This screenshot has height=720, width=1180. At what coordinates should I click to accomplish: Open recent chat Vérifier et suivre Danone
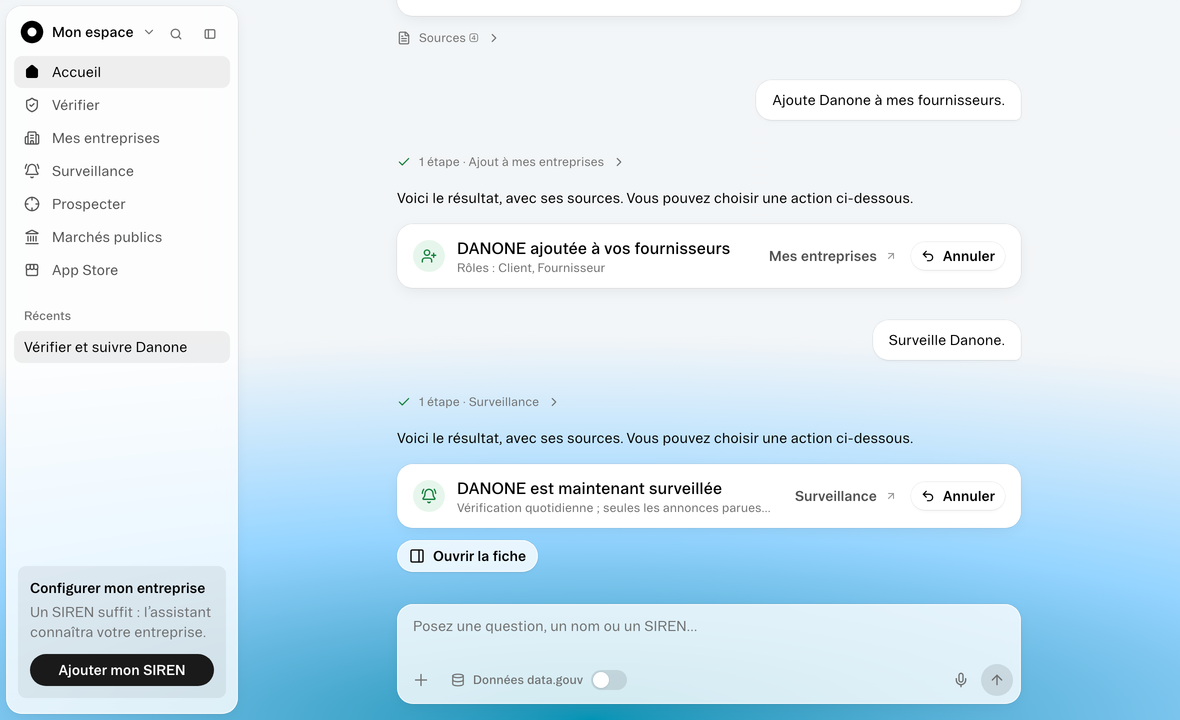coord(122,348)
